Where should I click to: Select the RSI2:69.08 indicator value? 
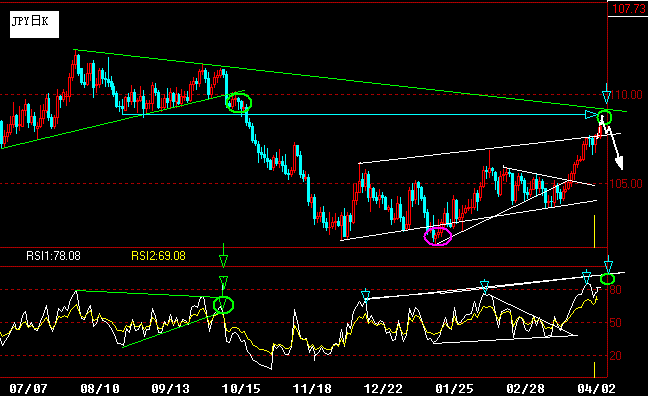158,256
